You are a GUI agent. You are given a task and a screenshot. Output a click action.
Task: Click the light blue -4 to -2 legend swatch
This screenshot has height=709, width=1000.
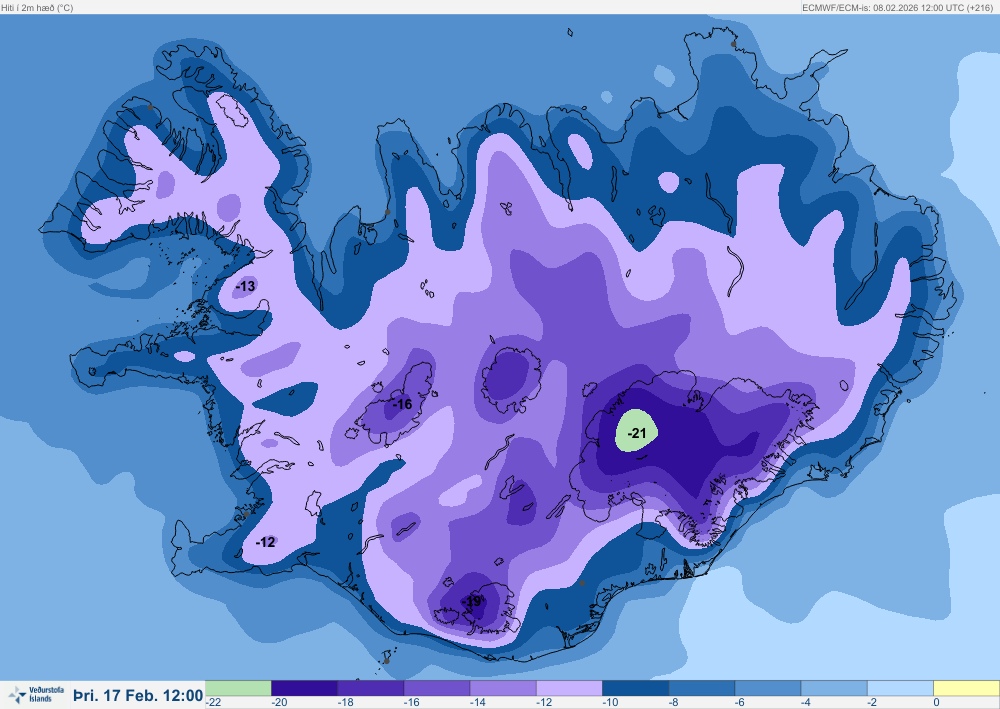tap(834, 688)
